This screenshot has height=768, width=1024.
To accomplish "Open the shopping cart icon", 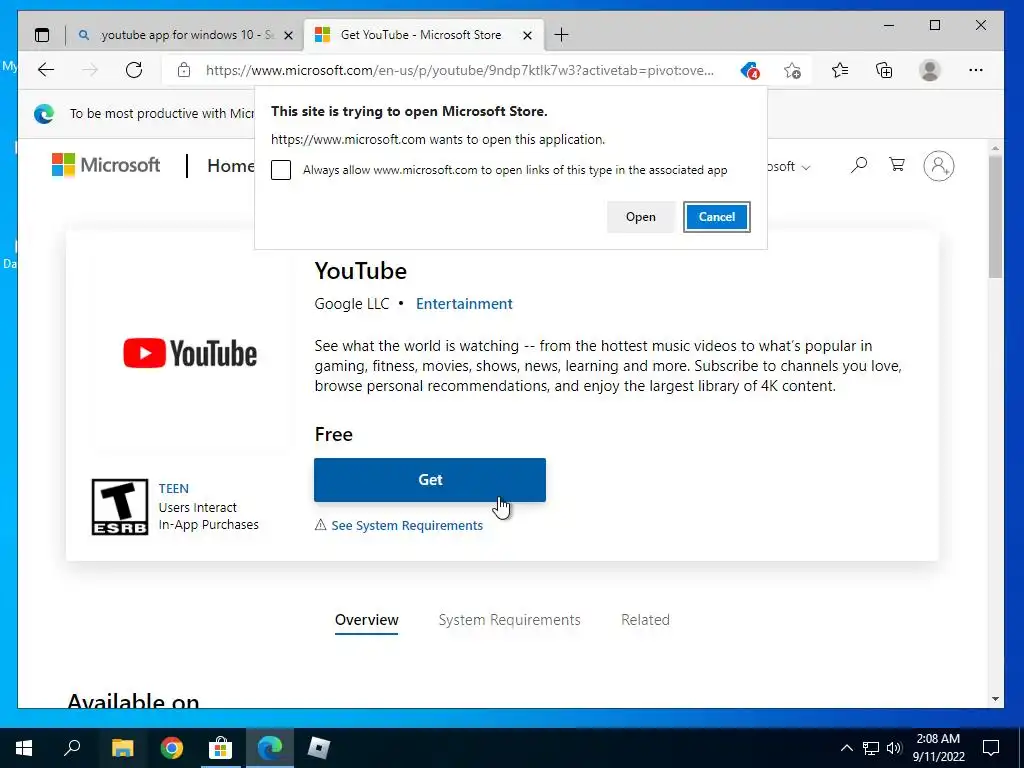I will [897, 165].
